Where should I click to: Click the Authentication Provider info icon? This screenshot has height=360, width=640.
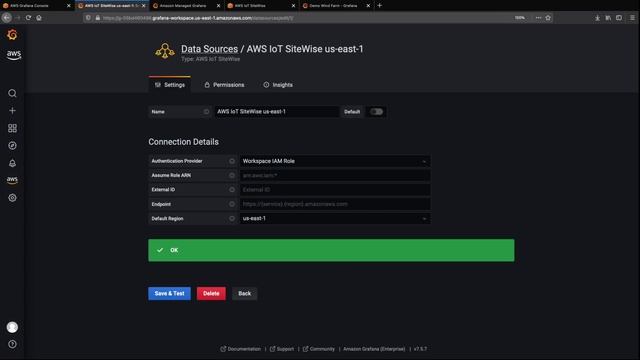232,161
